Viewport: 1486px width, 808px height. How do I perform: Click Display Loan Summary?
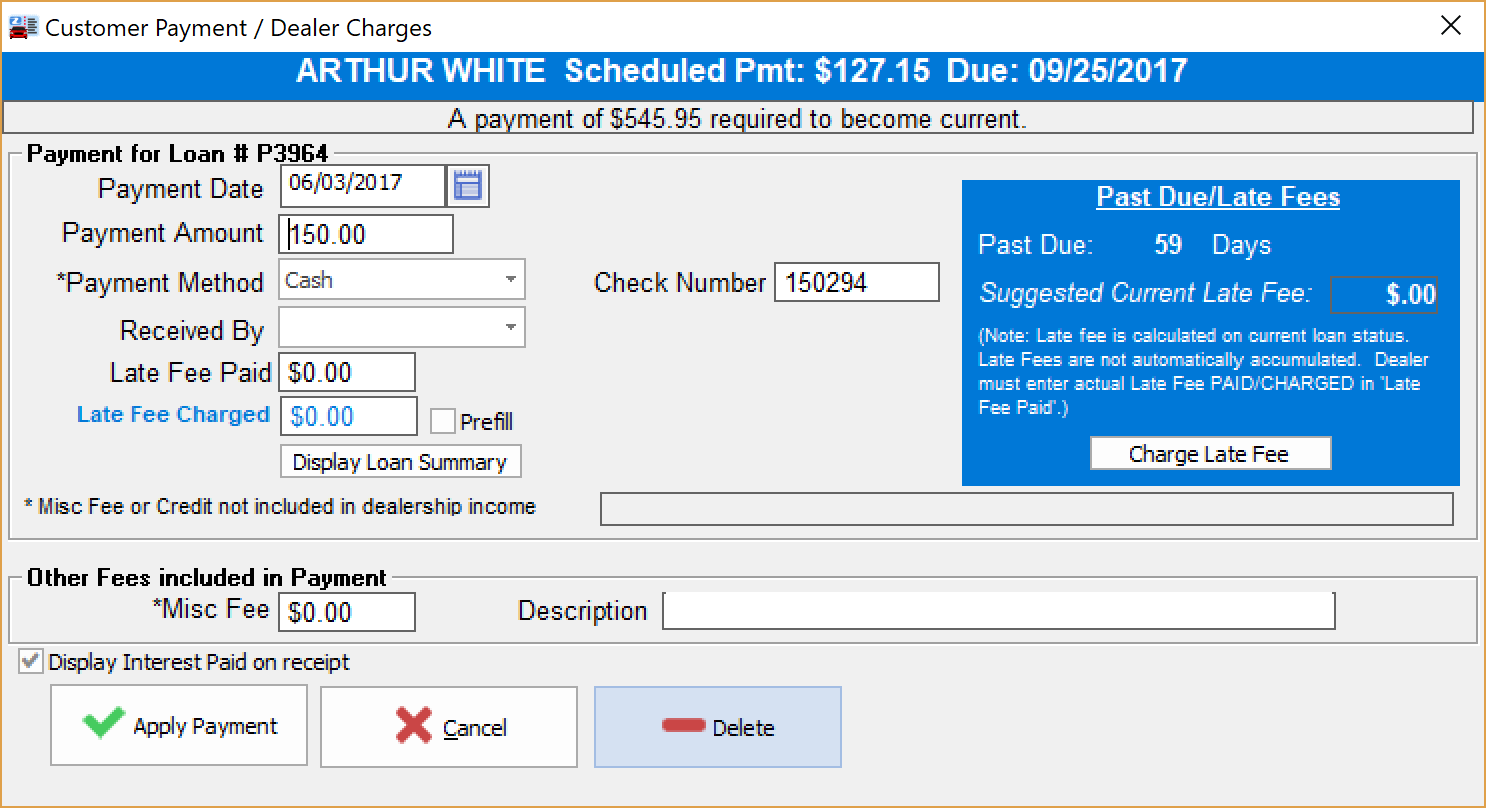pos(399,461)
